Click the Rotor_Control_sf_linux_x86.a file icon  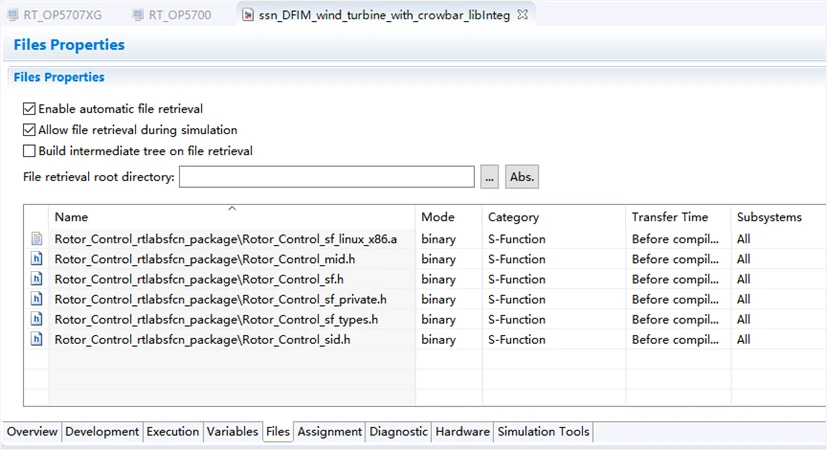(37, 239)
